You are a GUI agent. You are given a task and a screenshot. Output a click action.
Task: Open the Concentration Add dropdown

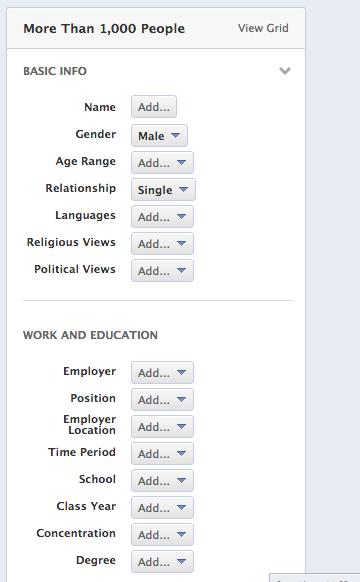point(162,534)
